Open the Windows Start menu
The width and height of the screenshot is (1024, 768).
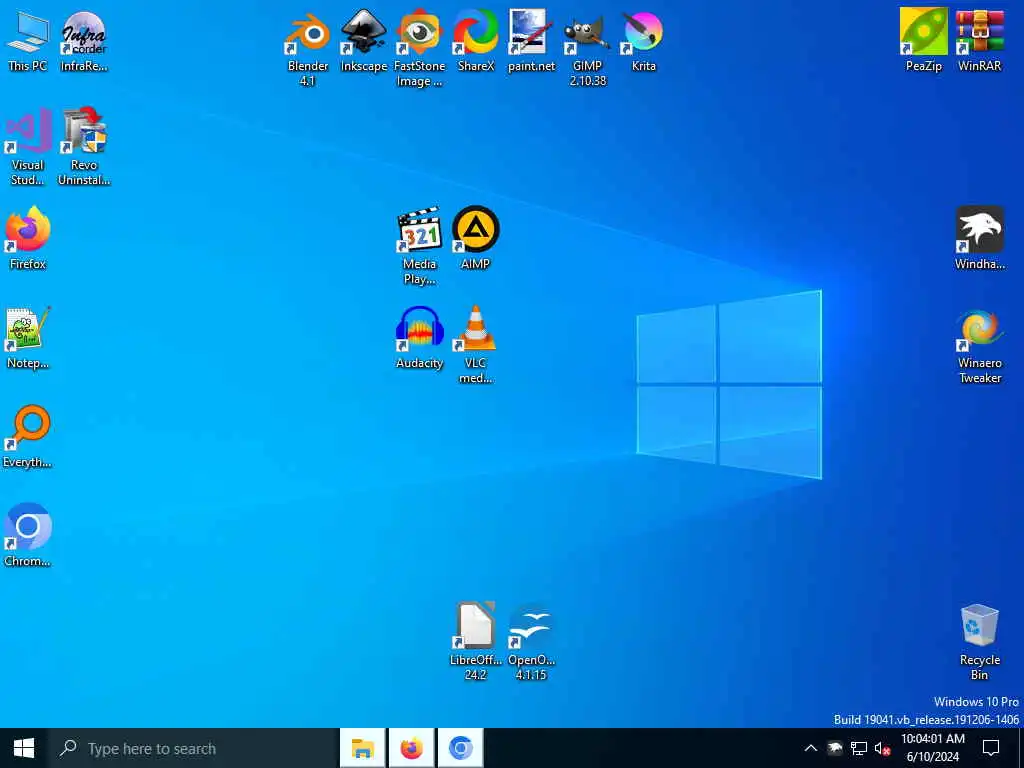[24, 748]
